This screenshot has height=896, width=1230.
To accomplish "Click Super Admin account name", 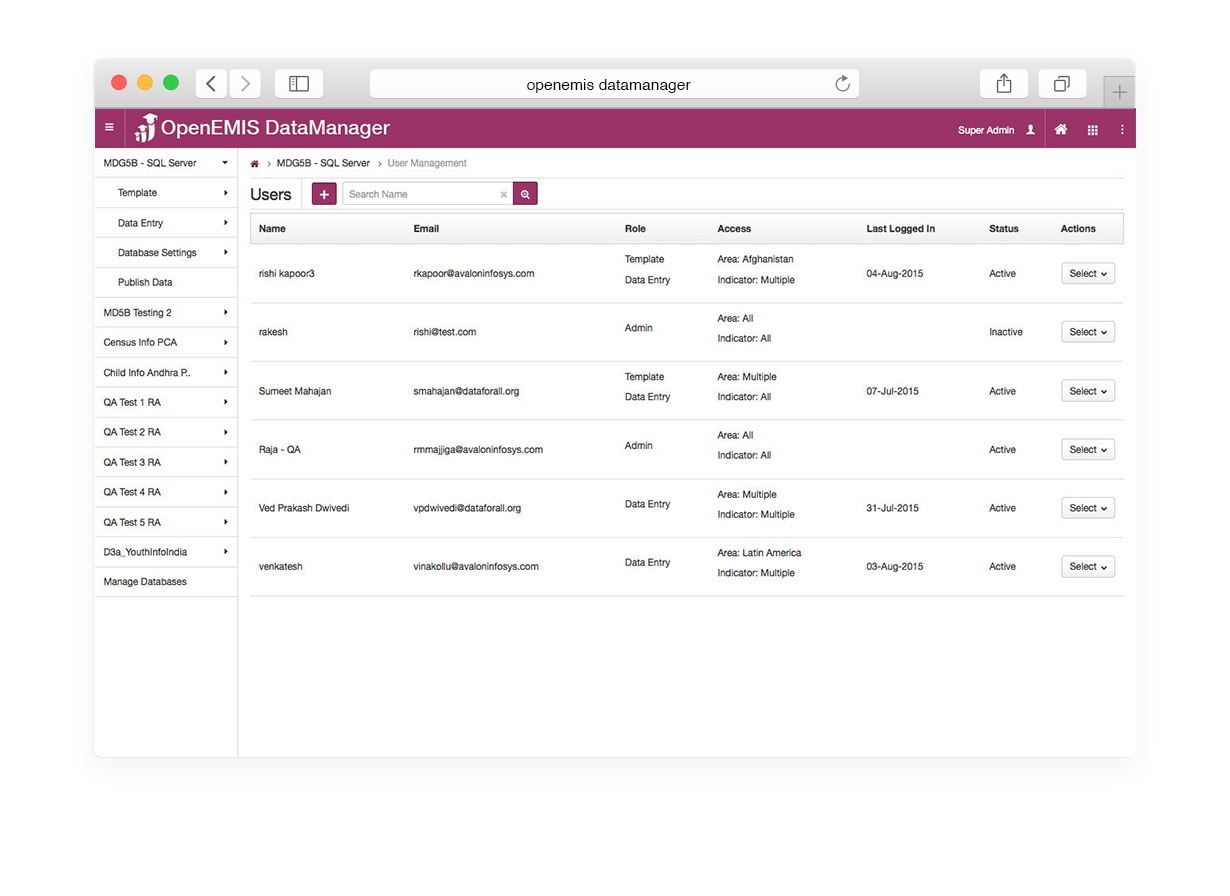I will (x=986, y=130).
